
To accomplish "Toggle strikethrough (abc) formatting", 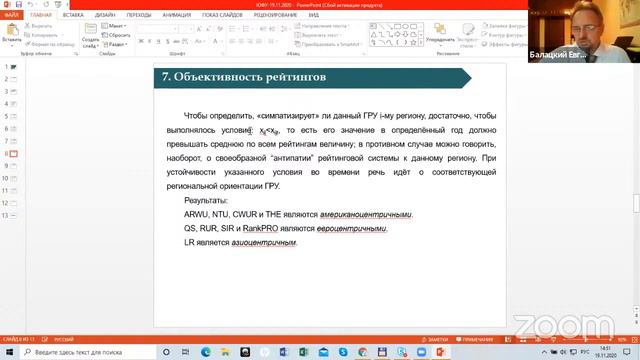I will (176, 41).
